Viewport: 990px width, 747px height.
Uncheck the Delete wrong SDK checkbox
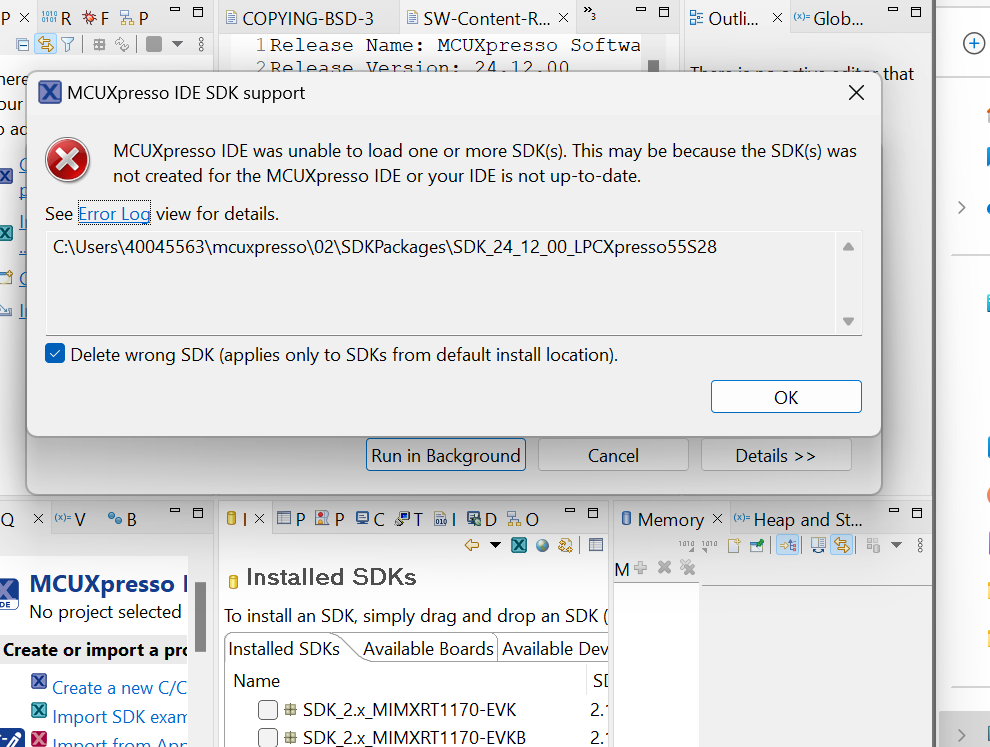coord(55,354)
